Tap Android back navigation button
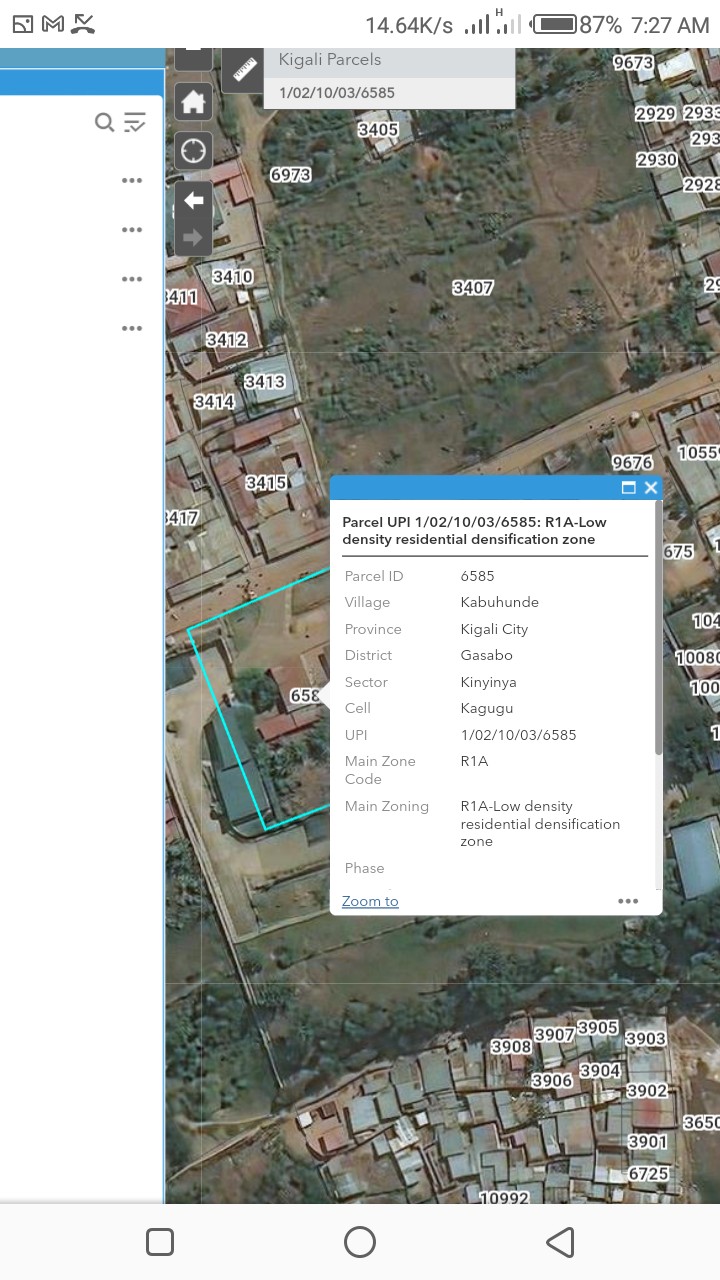This screenshot has width=720, height=1280. tap(560, 1242)
